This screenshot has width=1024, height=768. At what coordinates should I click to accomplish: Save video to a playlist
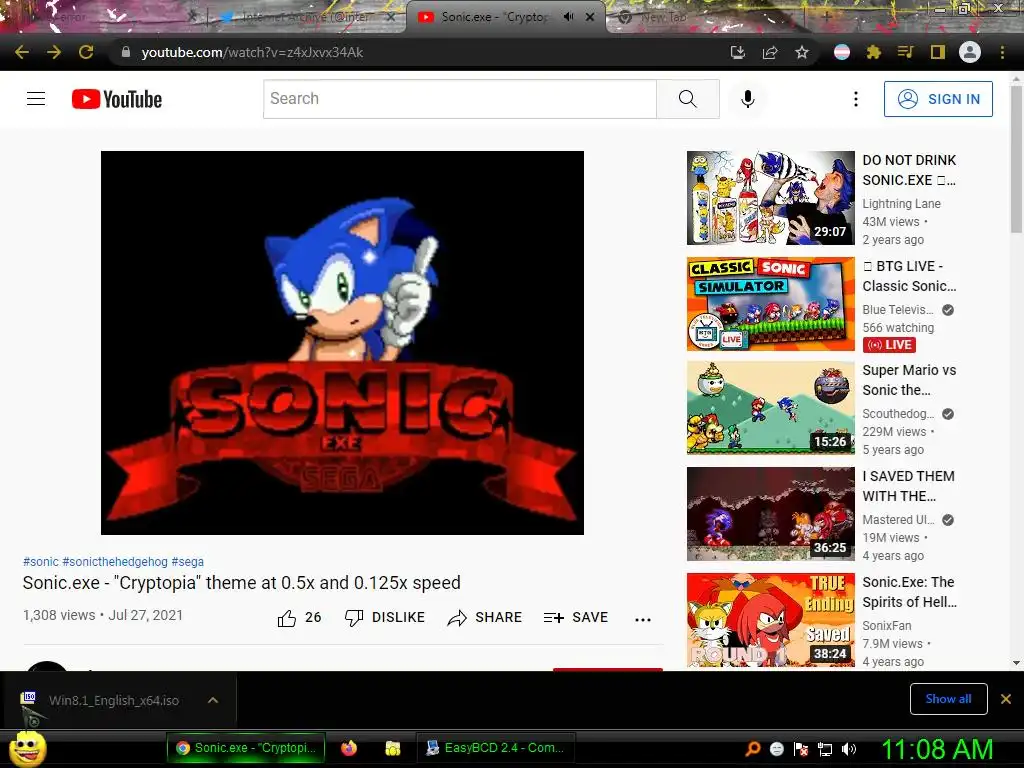click(575, 618)
